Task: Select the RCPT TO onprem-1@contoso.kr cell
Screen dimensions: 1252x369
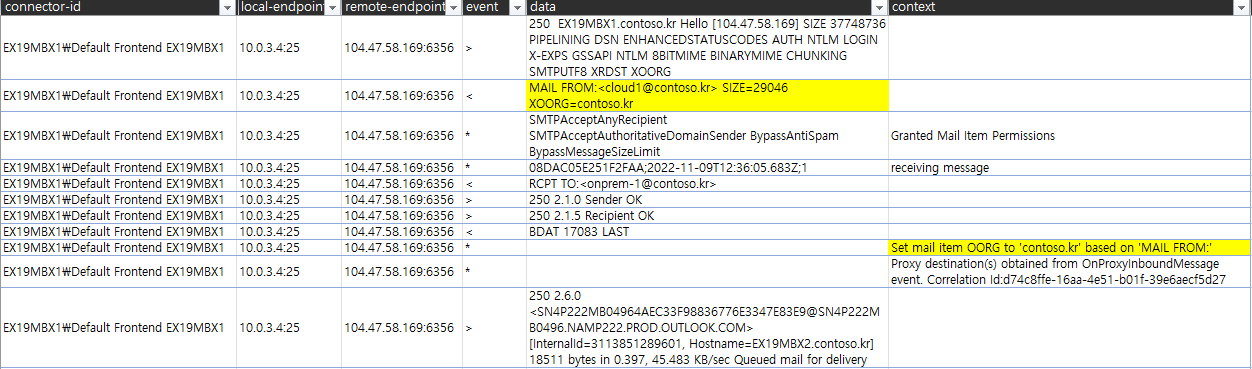Action: click(707, 183)
